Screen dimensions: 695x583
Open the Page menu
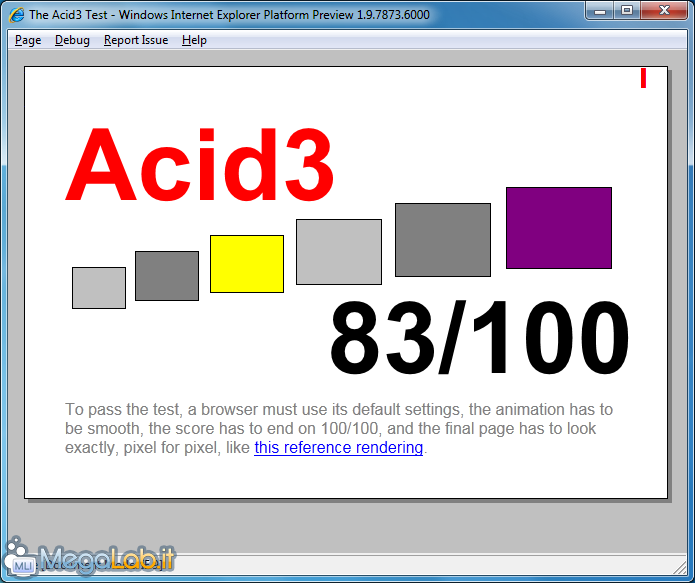tap(28, 40)
